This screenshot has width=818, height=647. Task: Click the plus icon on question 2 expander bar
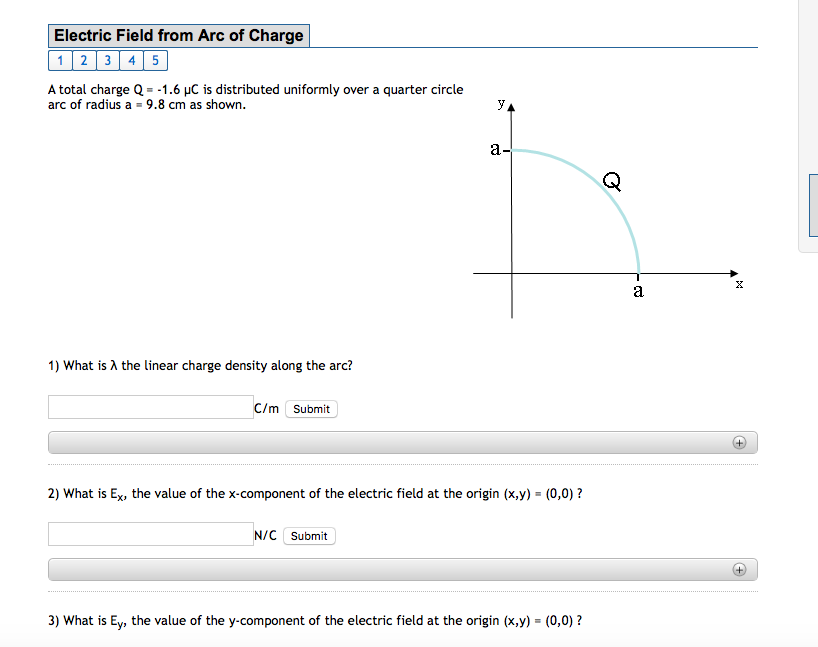point(739,568)
